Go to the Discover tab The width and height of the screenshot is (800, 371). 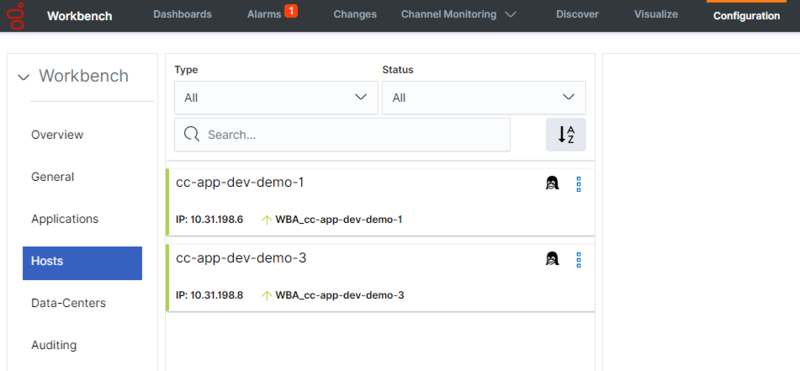(x=578, y=14)
